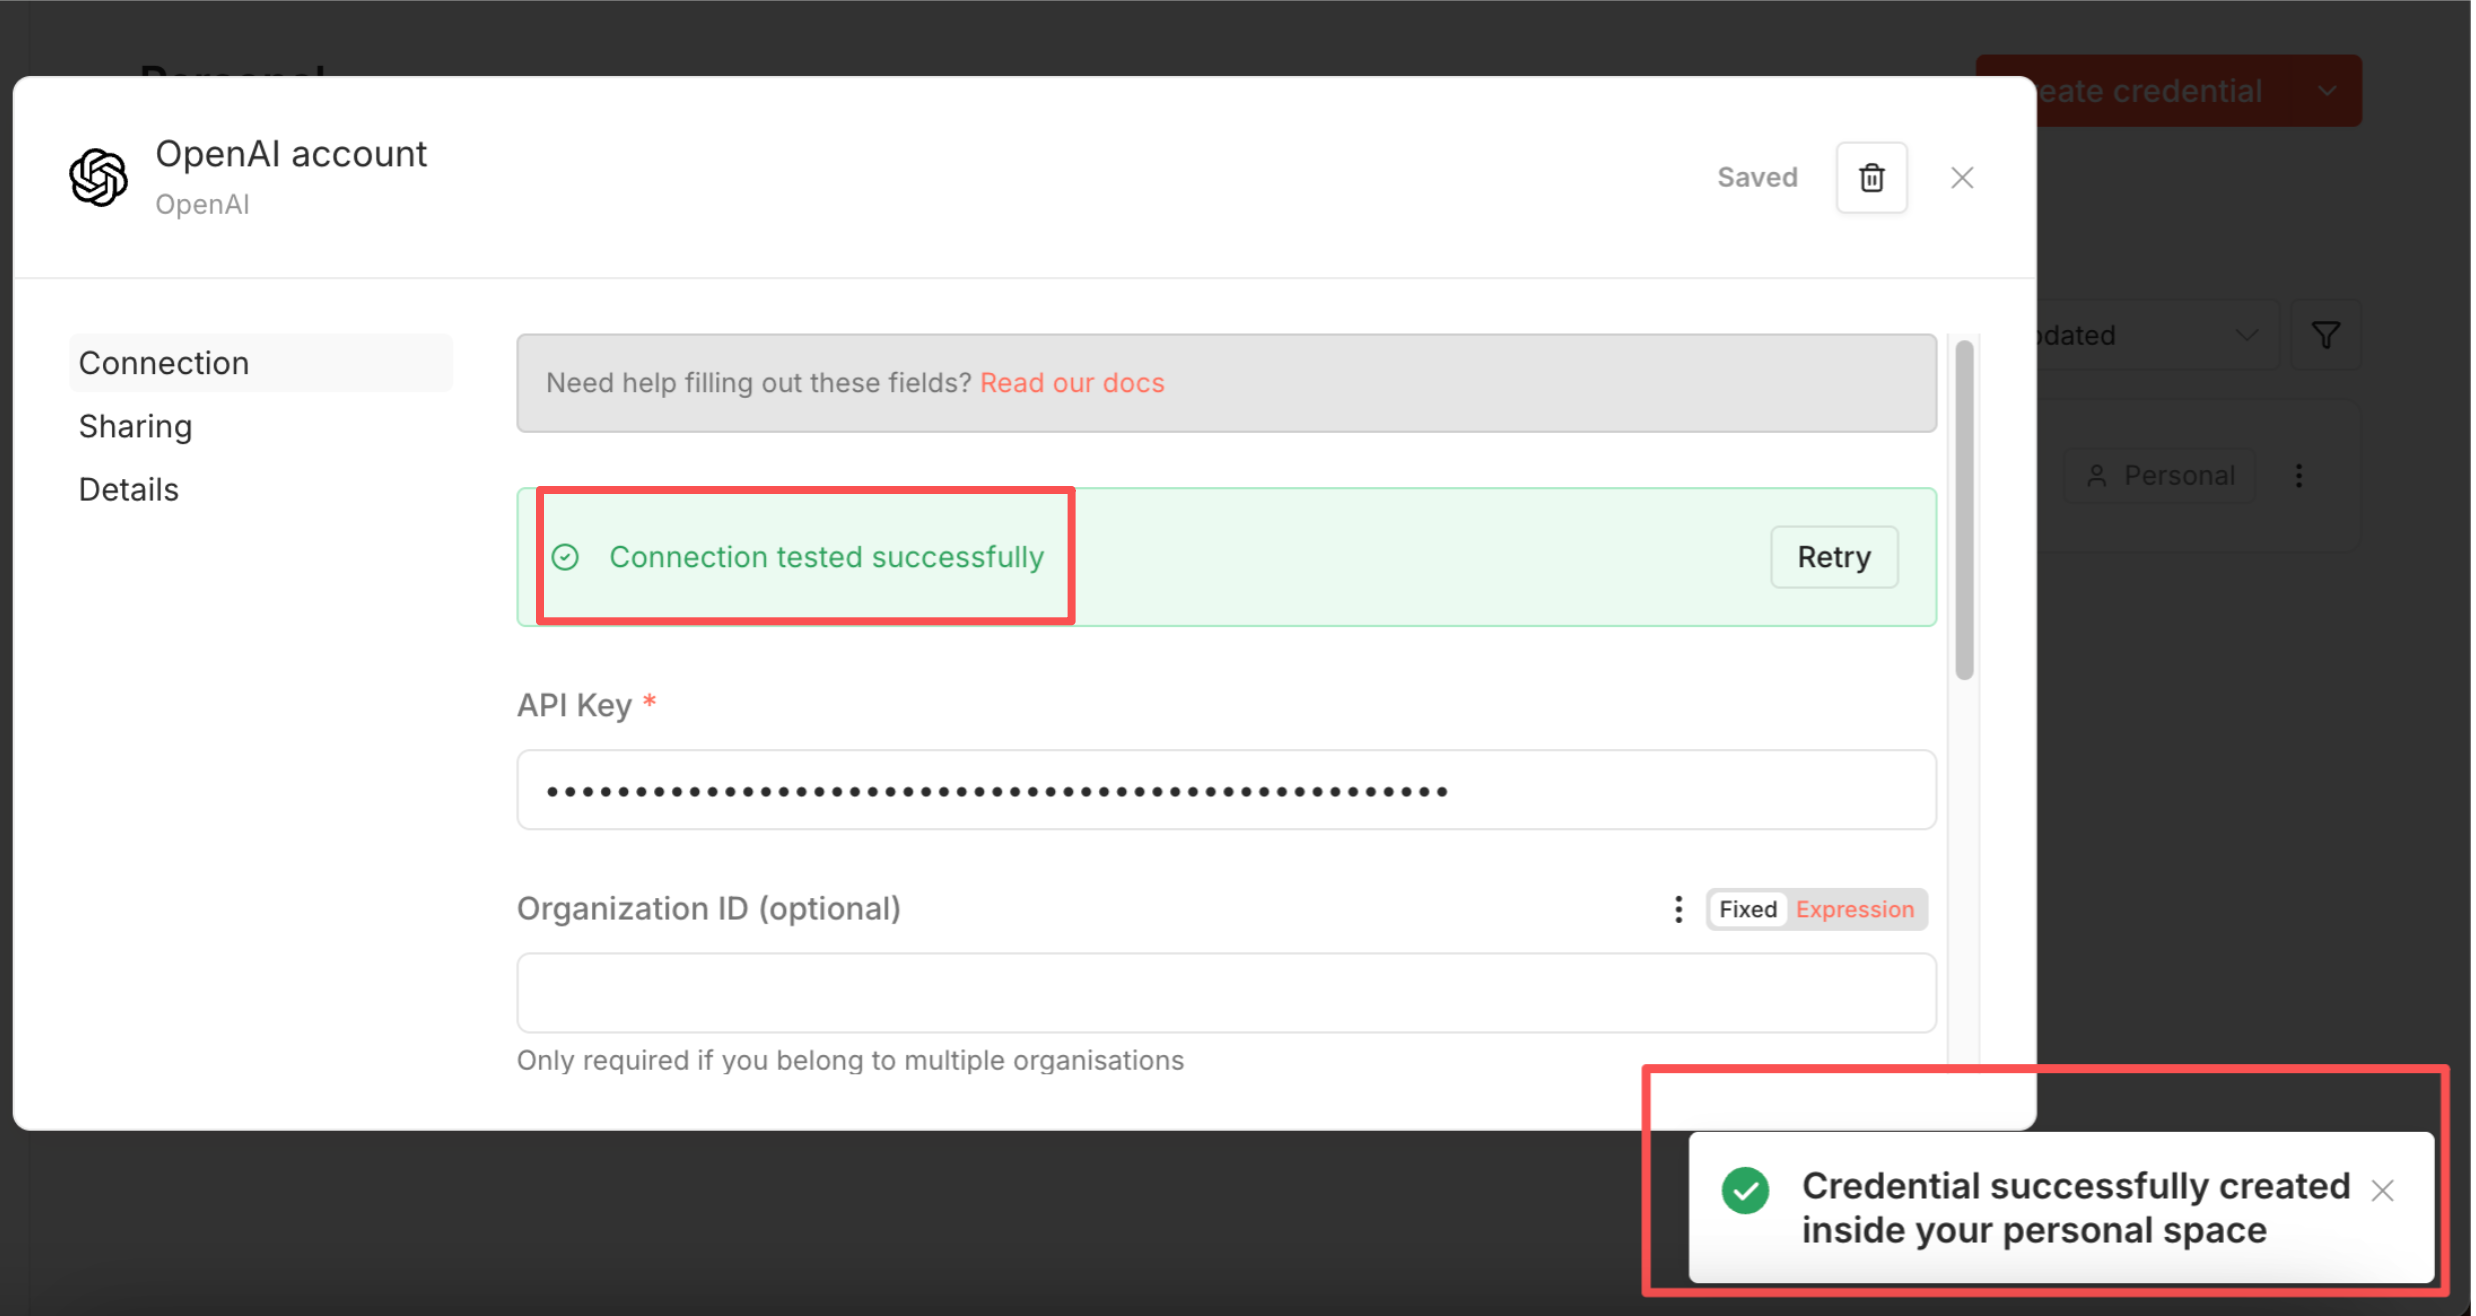Select the Sharing tab
The height and width of the screenshot is (1316, 2476).
coord(136,427)
